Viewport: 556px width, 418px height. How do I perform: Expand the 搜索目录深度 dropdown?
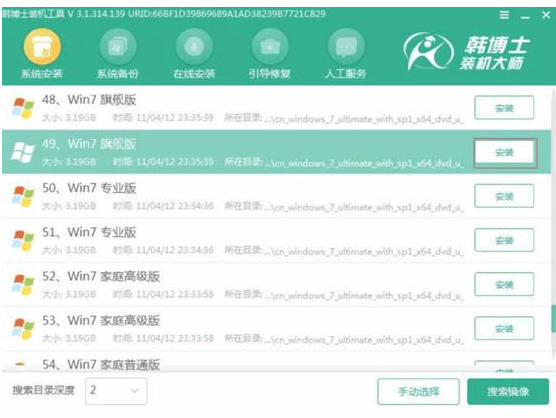pos(116,391)
